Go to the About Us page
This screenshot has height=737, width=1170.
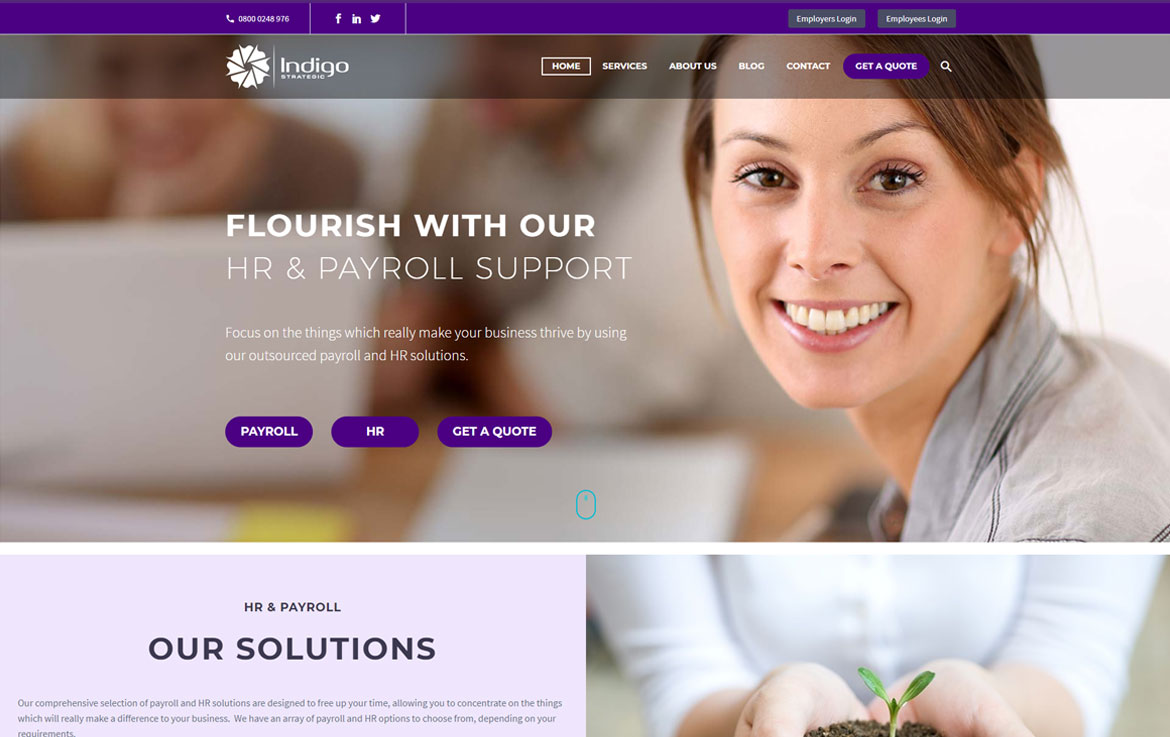692,66
